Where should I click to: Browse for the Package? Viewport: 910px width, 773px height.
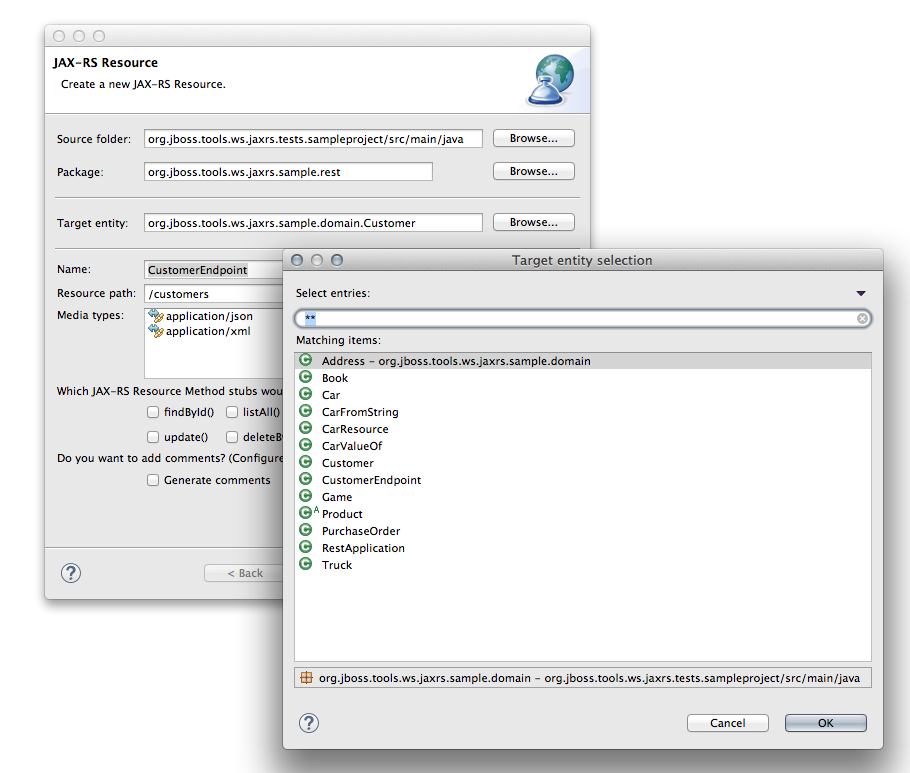click(534, 171)
